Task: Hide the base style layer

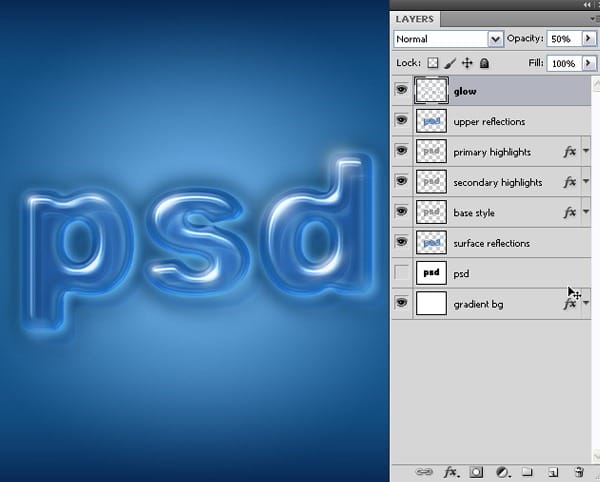Action: (401, 211)
